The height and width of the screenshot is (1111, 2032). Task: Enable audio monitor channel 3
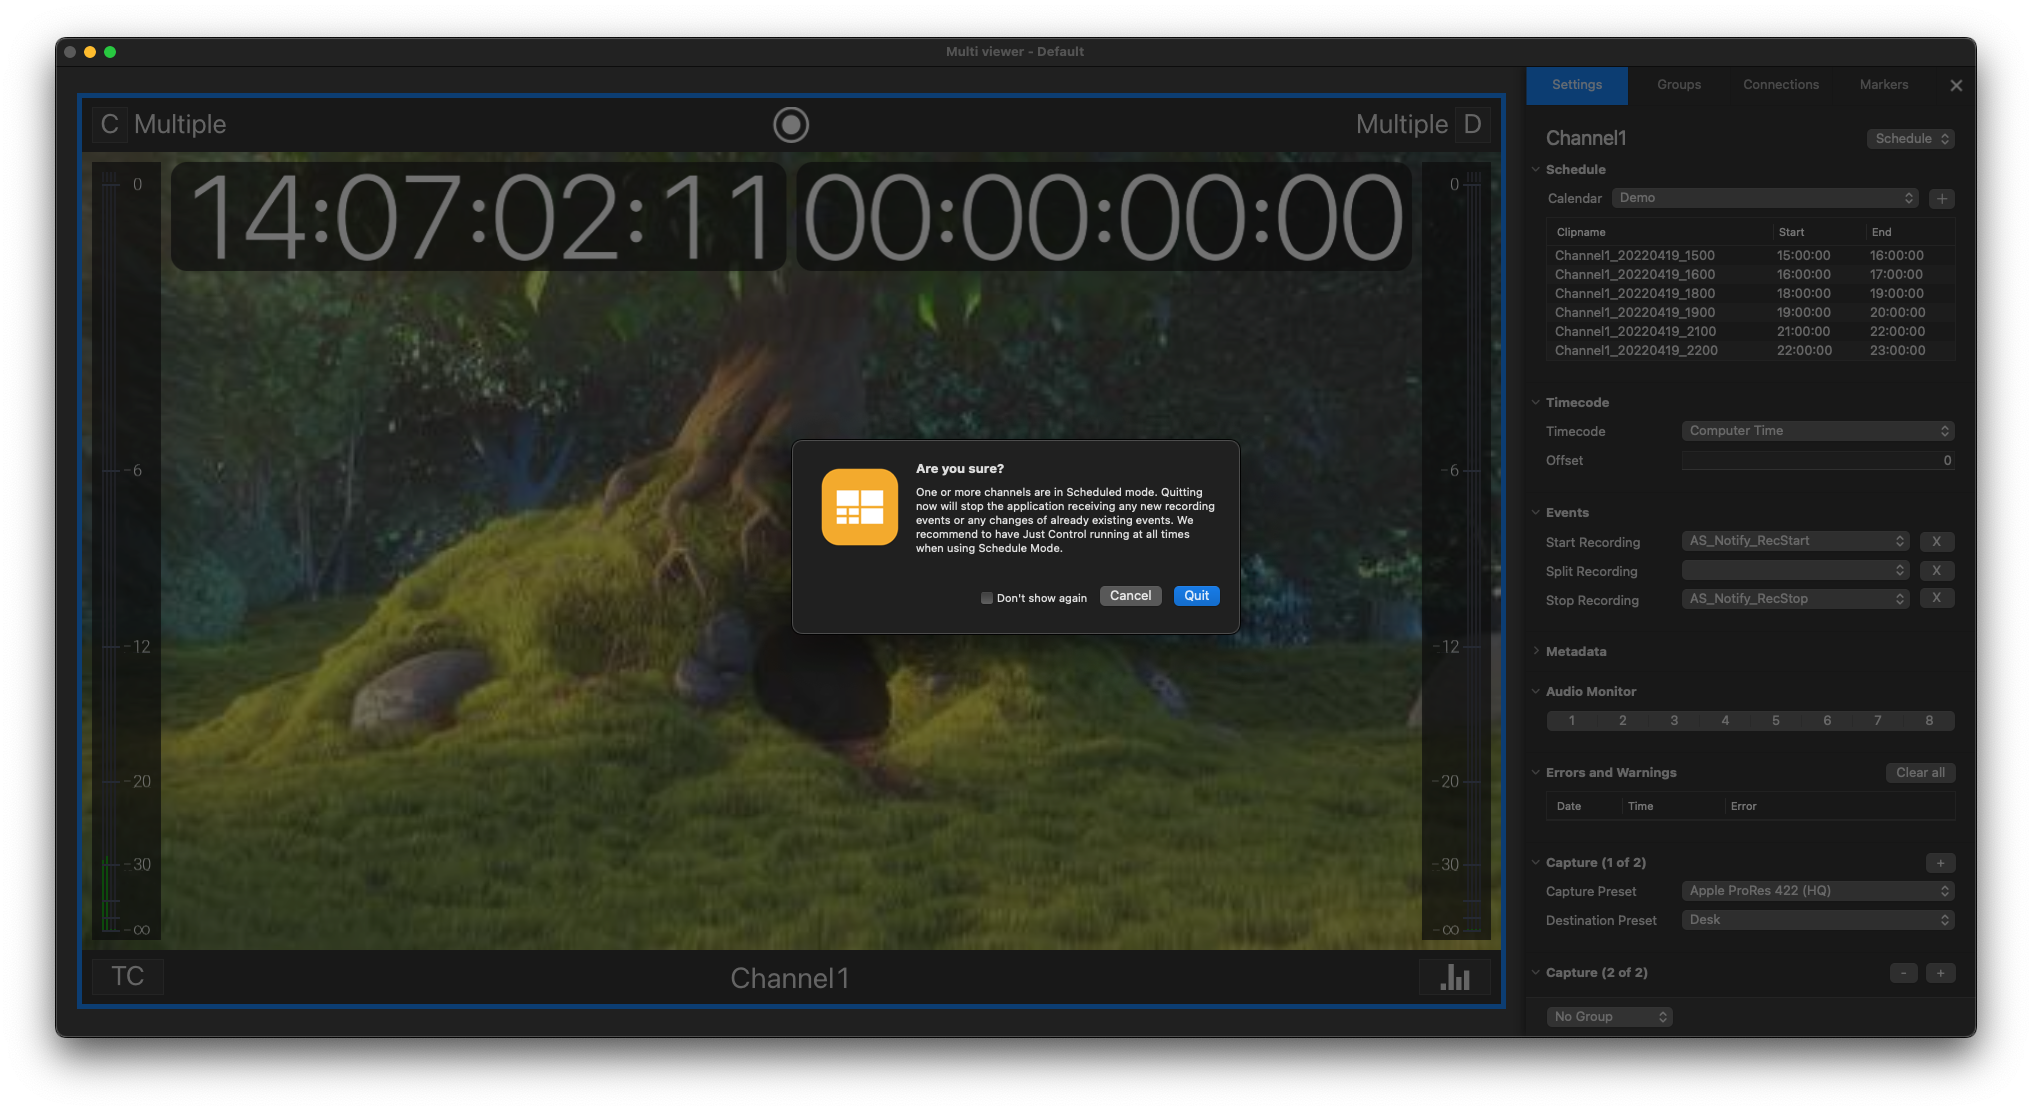click(x=1674, y=720)
